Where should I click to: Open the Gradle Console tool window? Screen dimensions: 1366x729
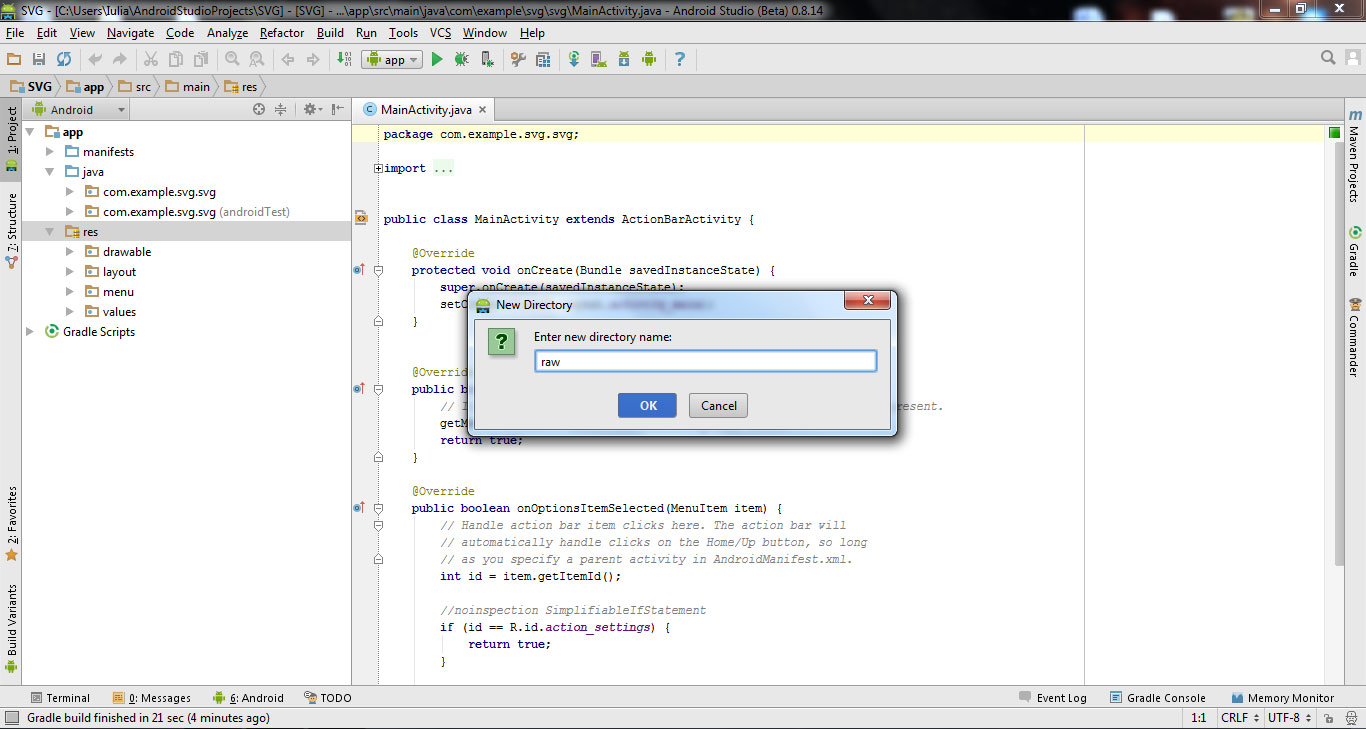[x=1157, y=698]
